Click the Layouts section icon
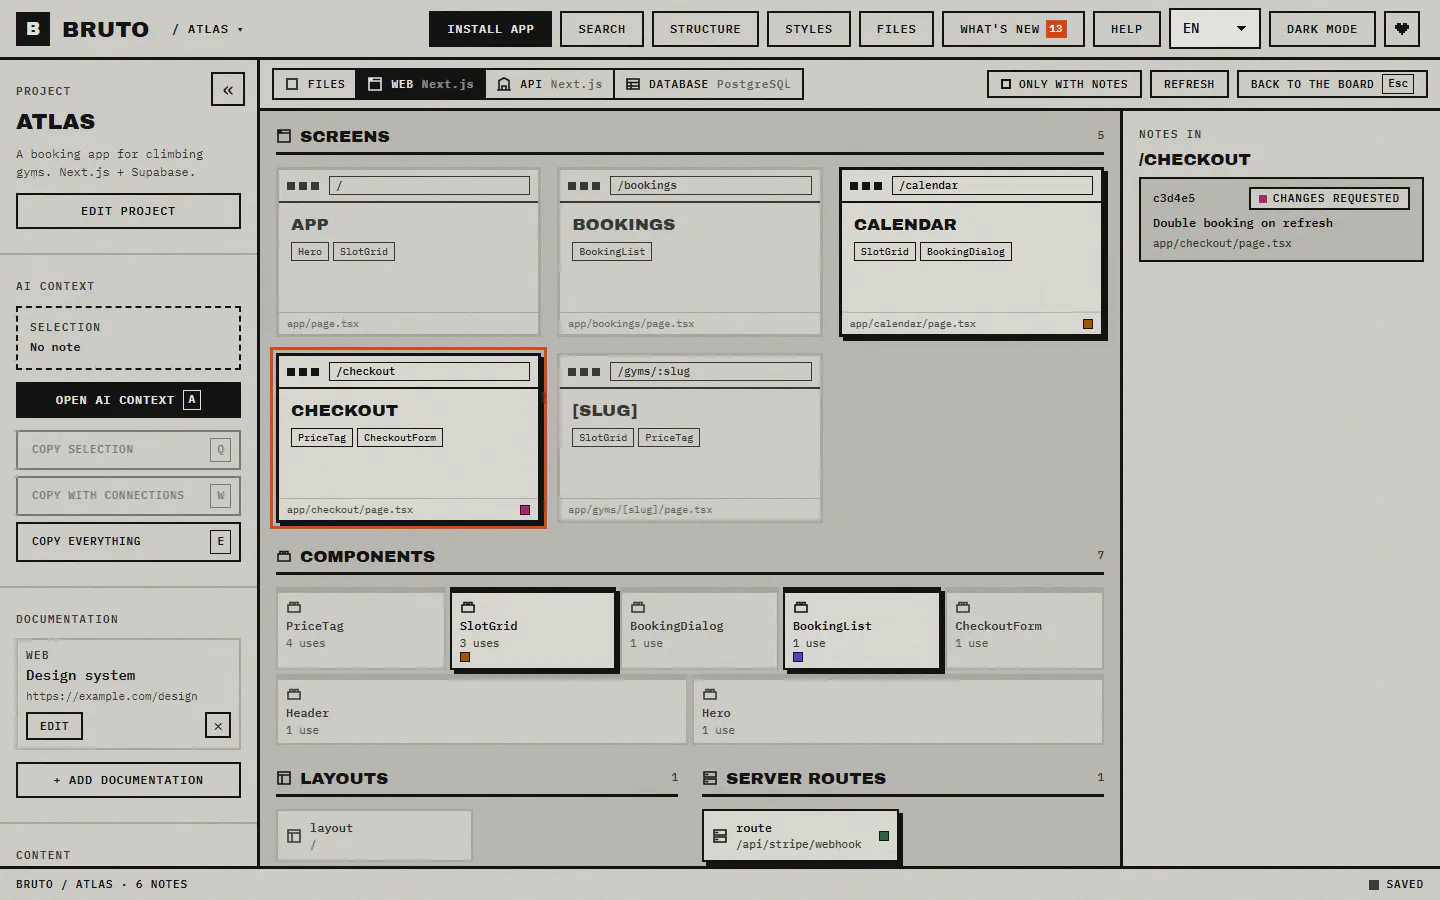The height and width of the screenshot is (900, 1440). coord(284,778)
